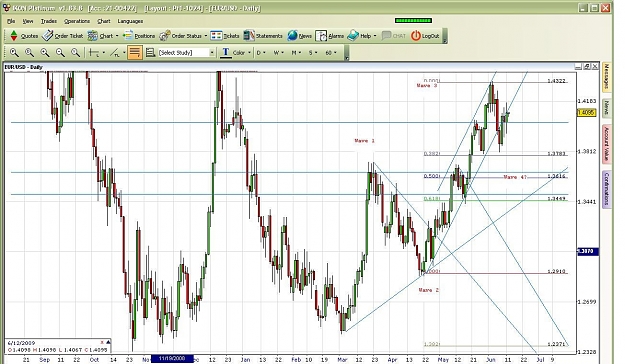625x364 pixels.
Task: Expand the Order Status dropdown arrow
Action: (206, 36)
